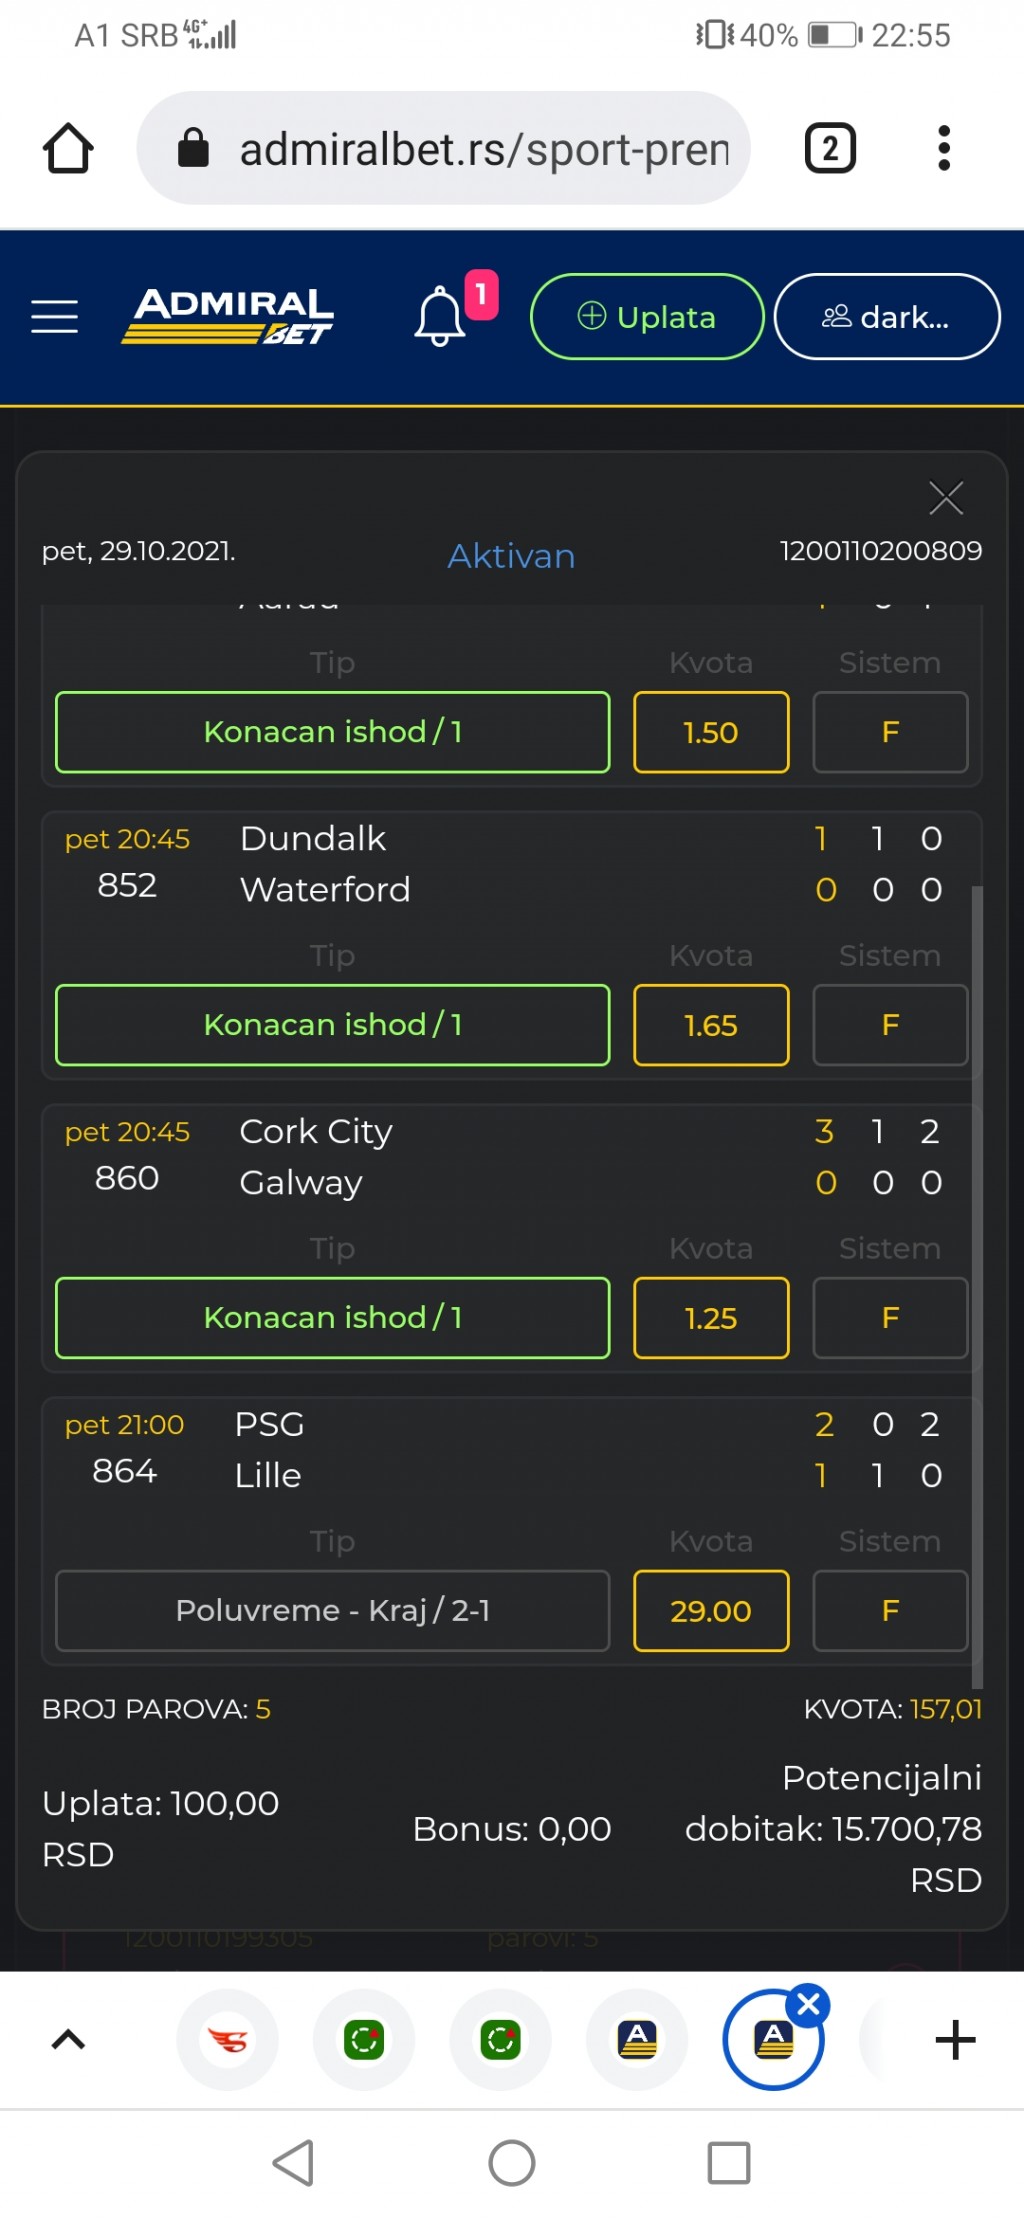Image resolution: width=1024 pixels, height=2218 pixels.
Task: Click the ticket list vertical scrollbar
Action: [x=977, y=1287]
